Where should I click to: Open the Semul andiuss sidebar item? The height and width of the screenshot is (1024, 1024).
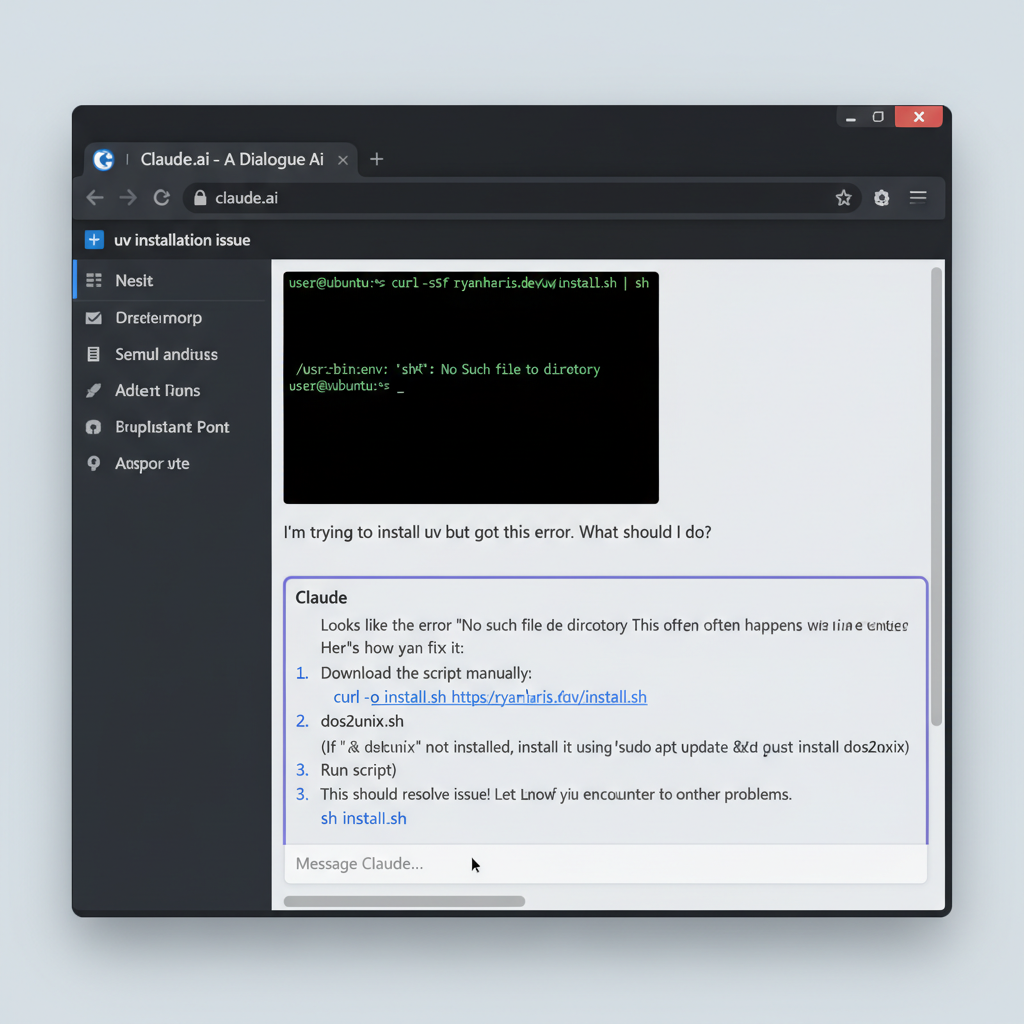tap(172, 354)
